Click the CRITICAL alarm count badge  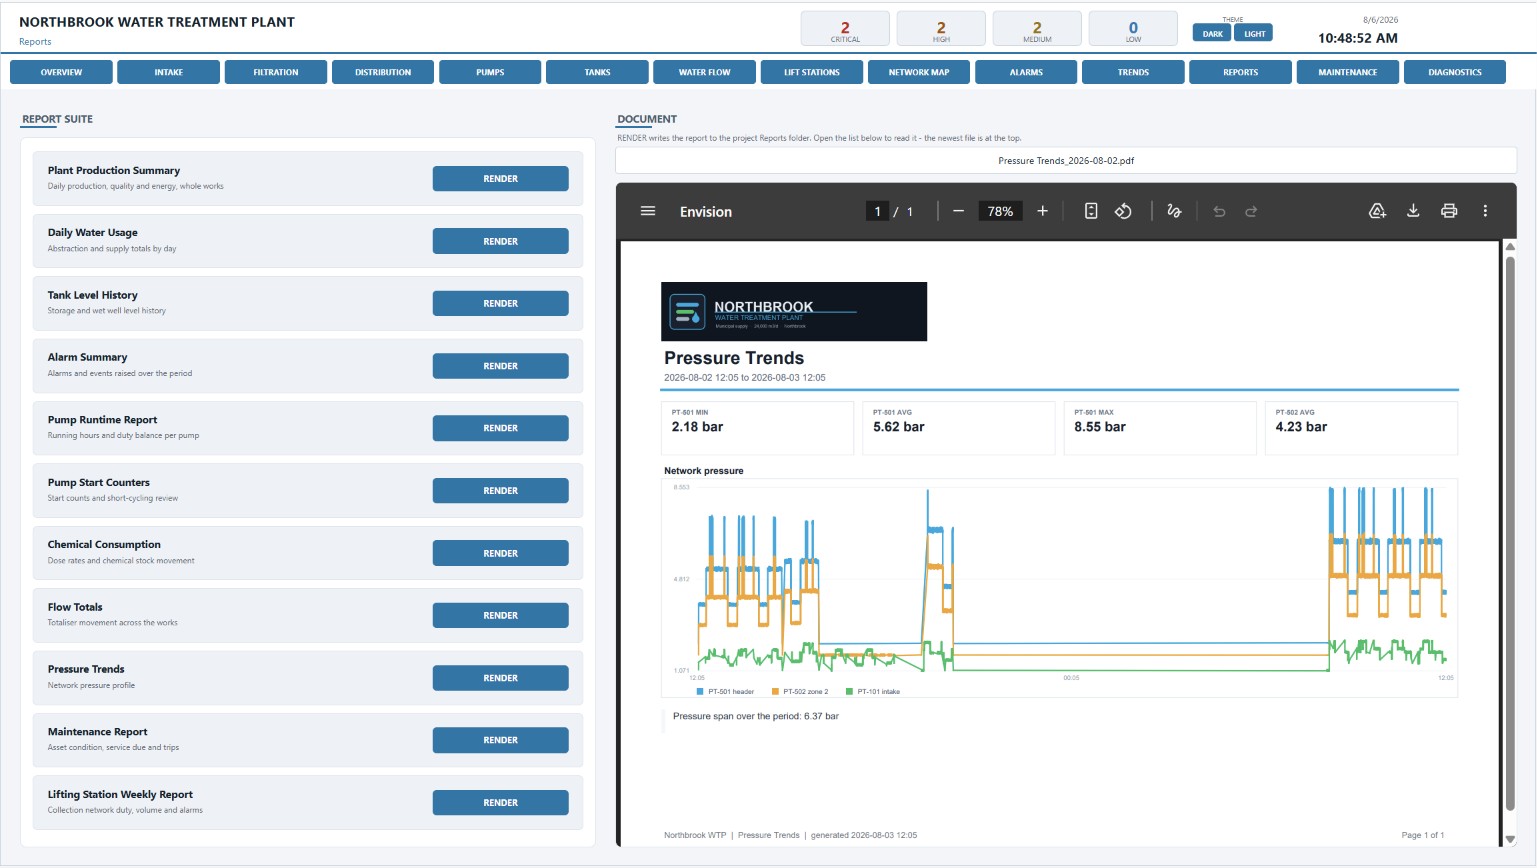pos(845,29)
